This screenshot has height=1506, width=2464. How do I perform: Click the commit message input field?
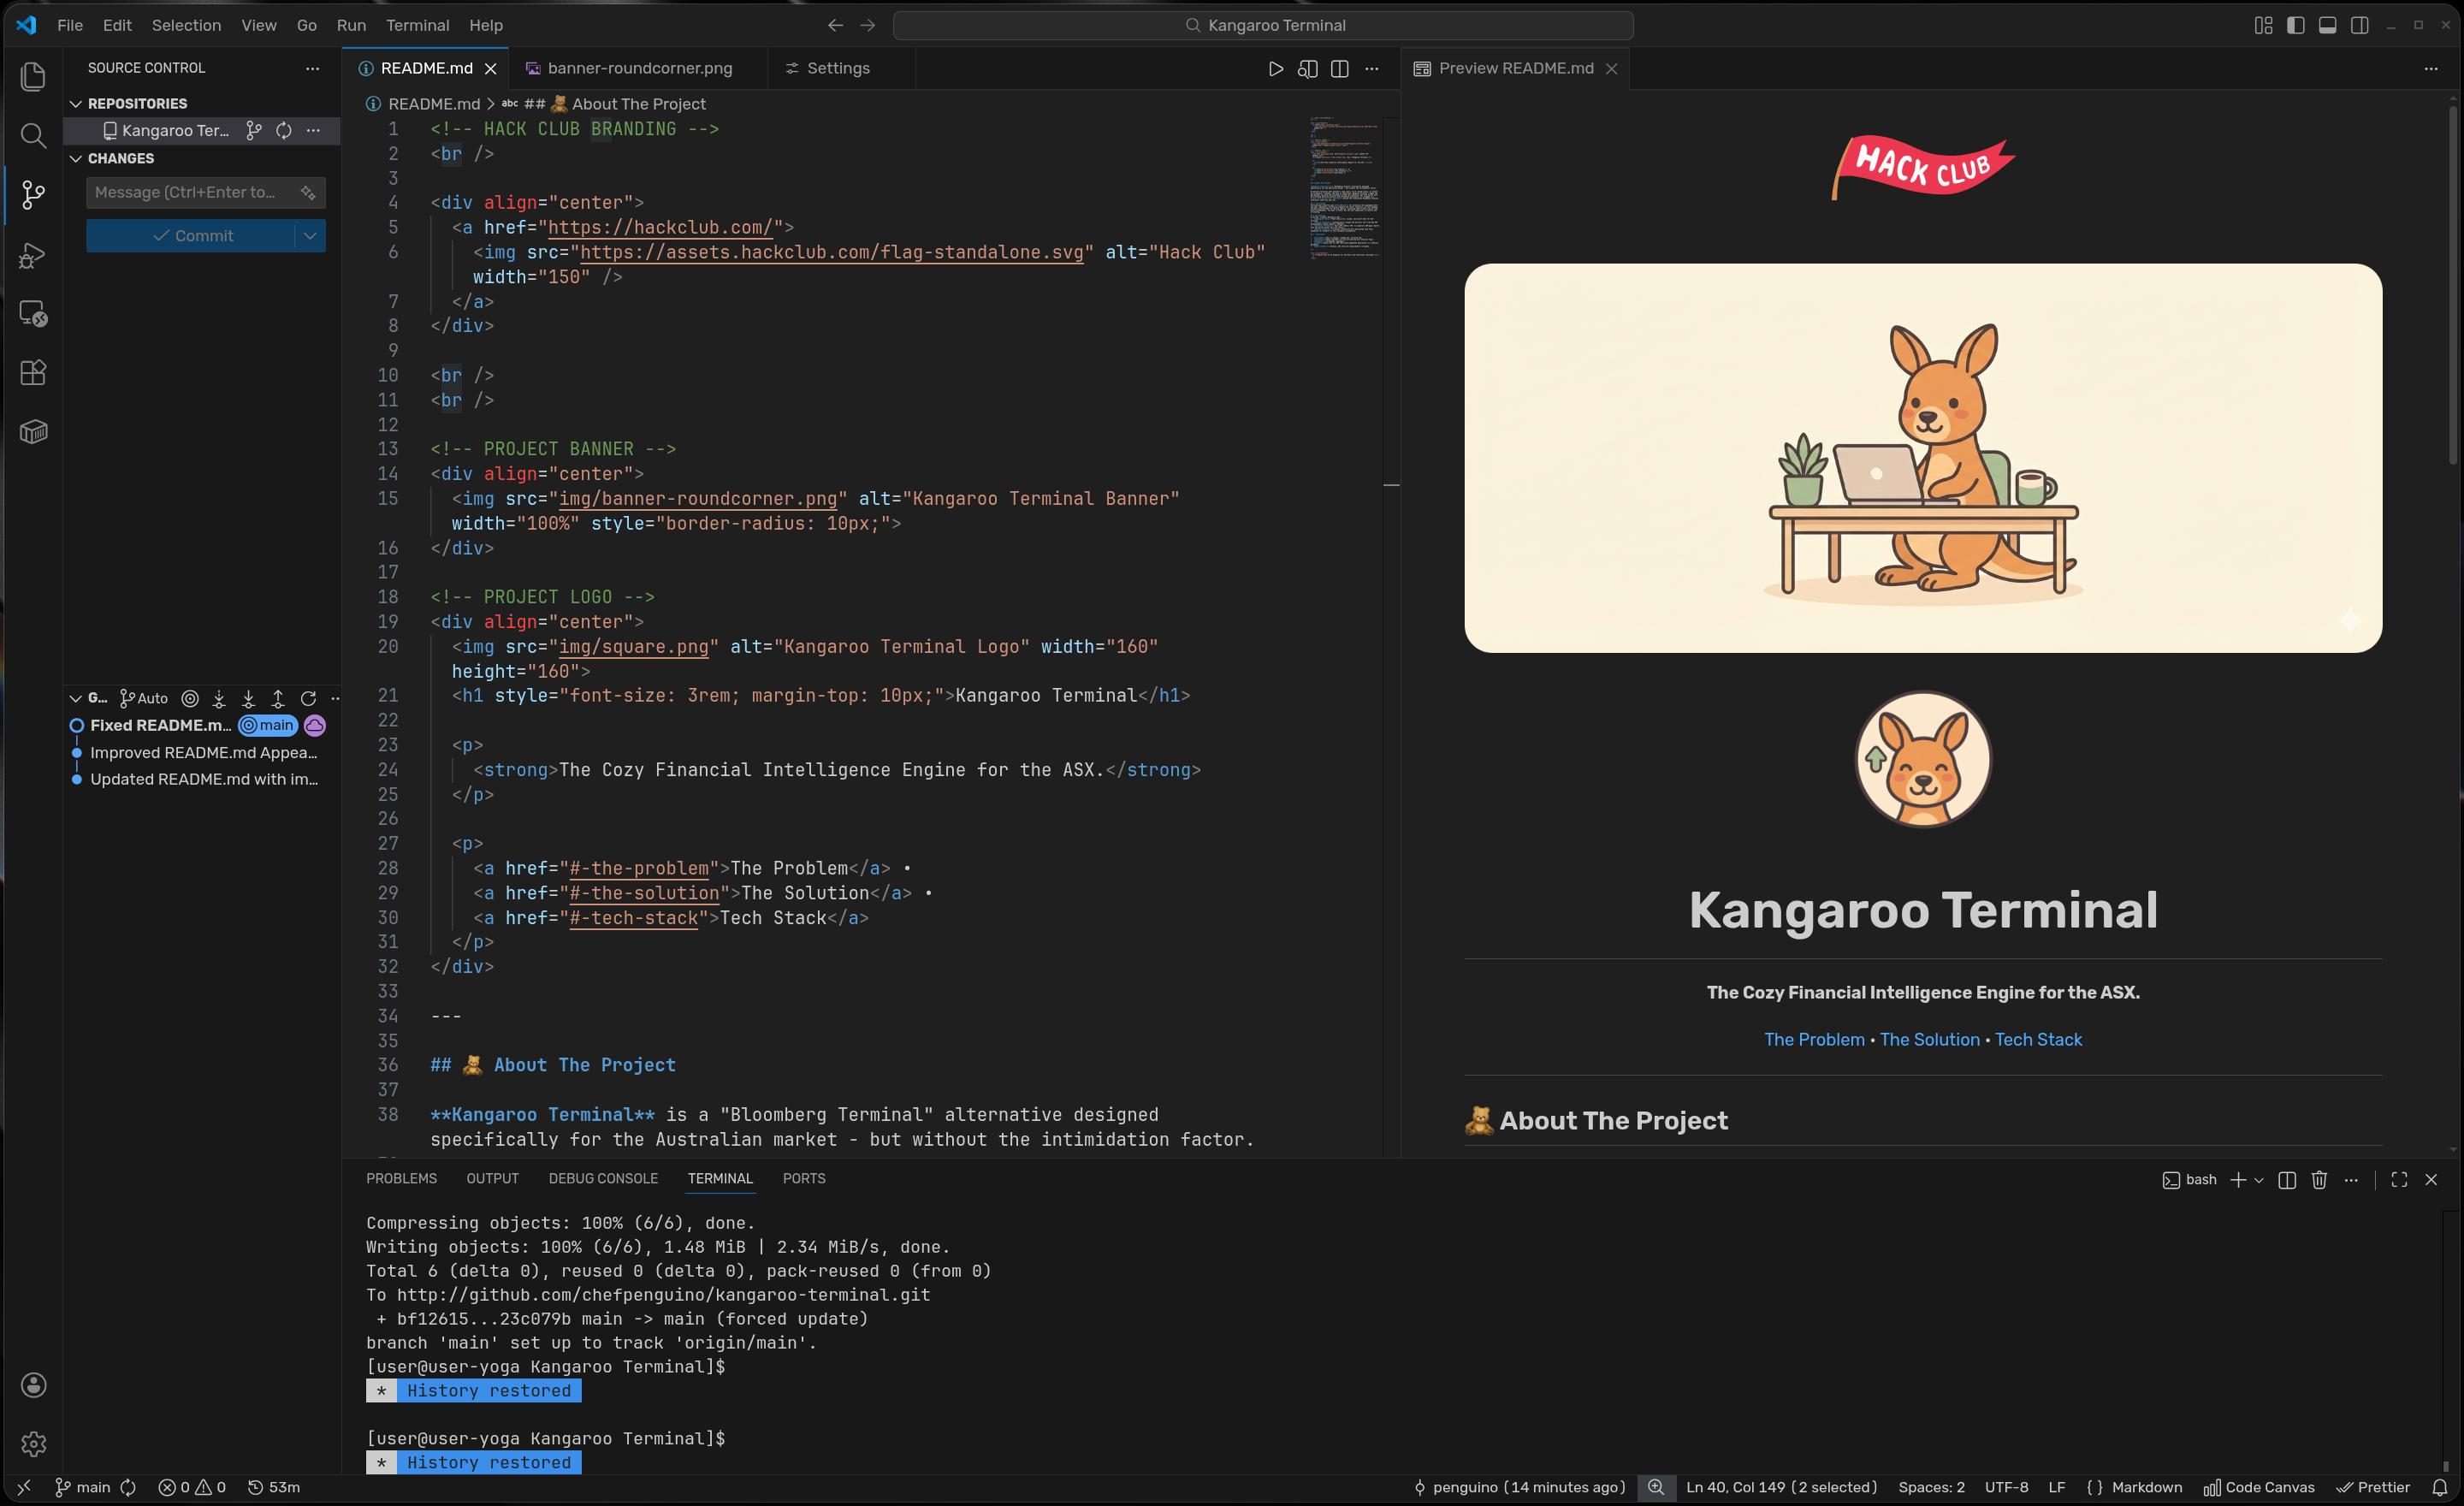point(187,192)
